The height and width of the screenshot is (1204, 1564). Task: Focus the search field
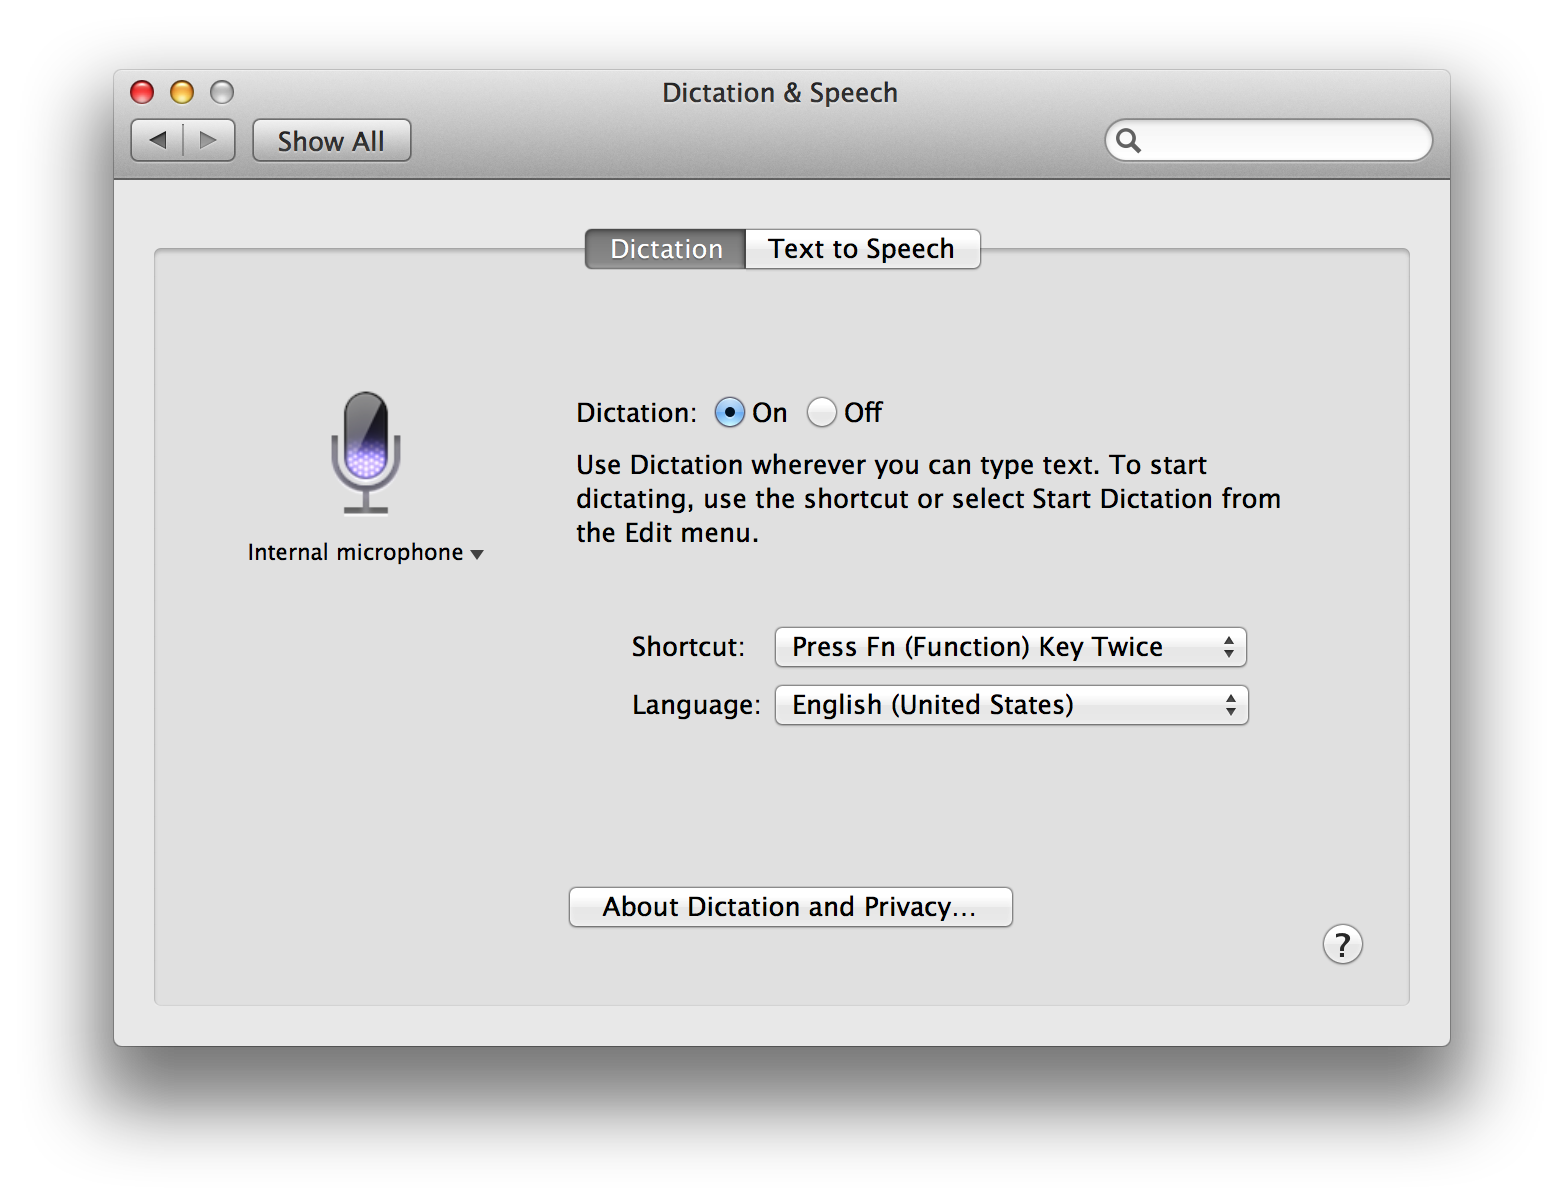click(x=1268, y=140)
